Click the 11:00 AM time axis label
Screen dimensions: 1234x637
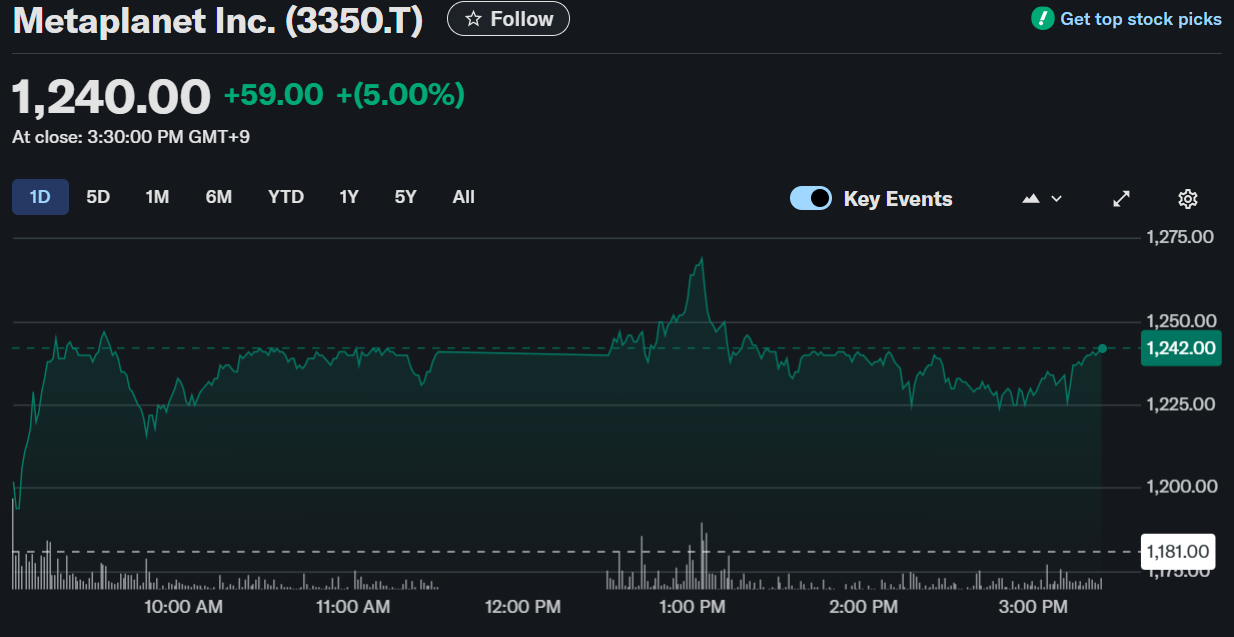[x=351, y=607]
